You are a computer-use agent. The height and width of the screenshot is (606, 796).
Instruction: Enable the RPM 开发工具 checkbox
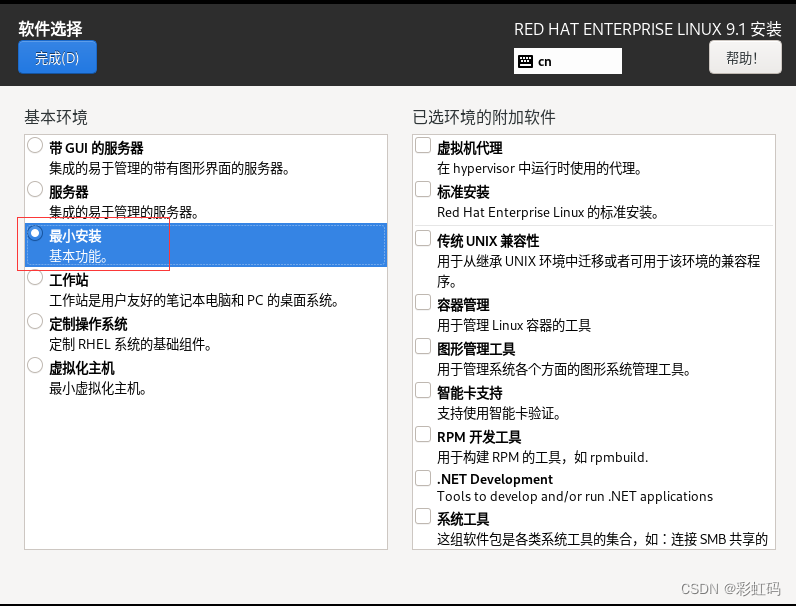423,435
